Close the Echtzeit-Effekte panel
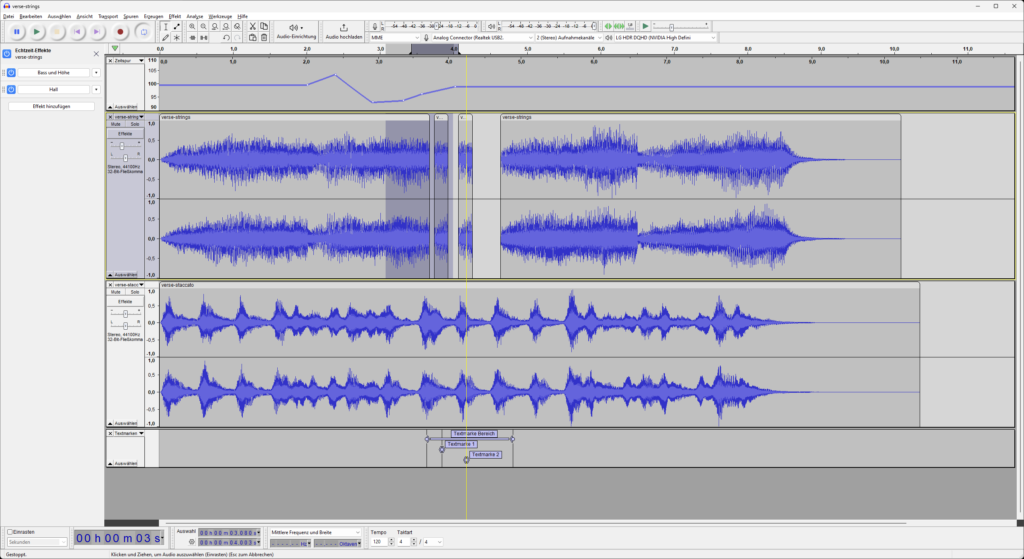 [96, 54]
